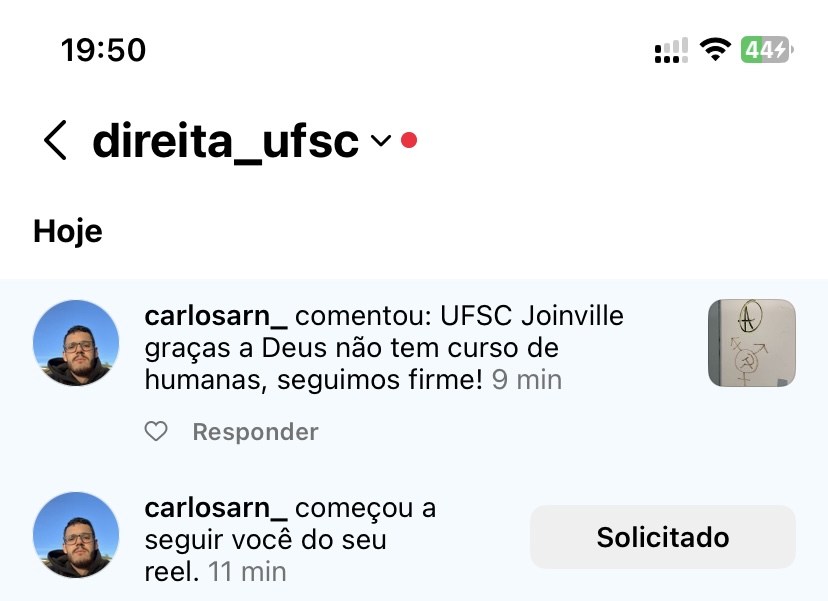Image resolution: width=828 pixels, height=601 pixels.
Task: Open carlosarn_ username in the comment notification
Action: [x=216, y=317]
